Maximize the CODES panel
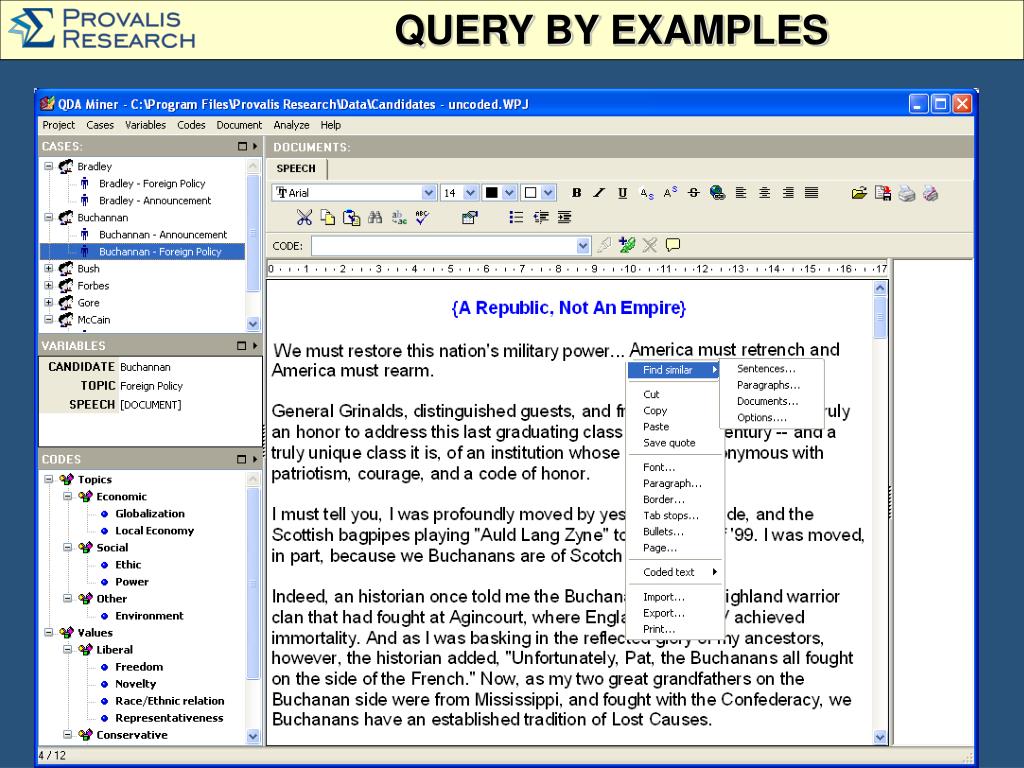Image resolution: width=1024 pixels, height=768 pixels. click(242, 459)
